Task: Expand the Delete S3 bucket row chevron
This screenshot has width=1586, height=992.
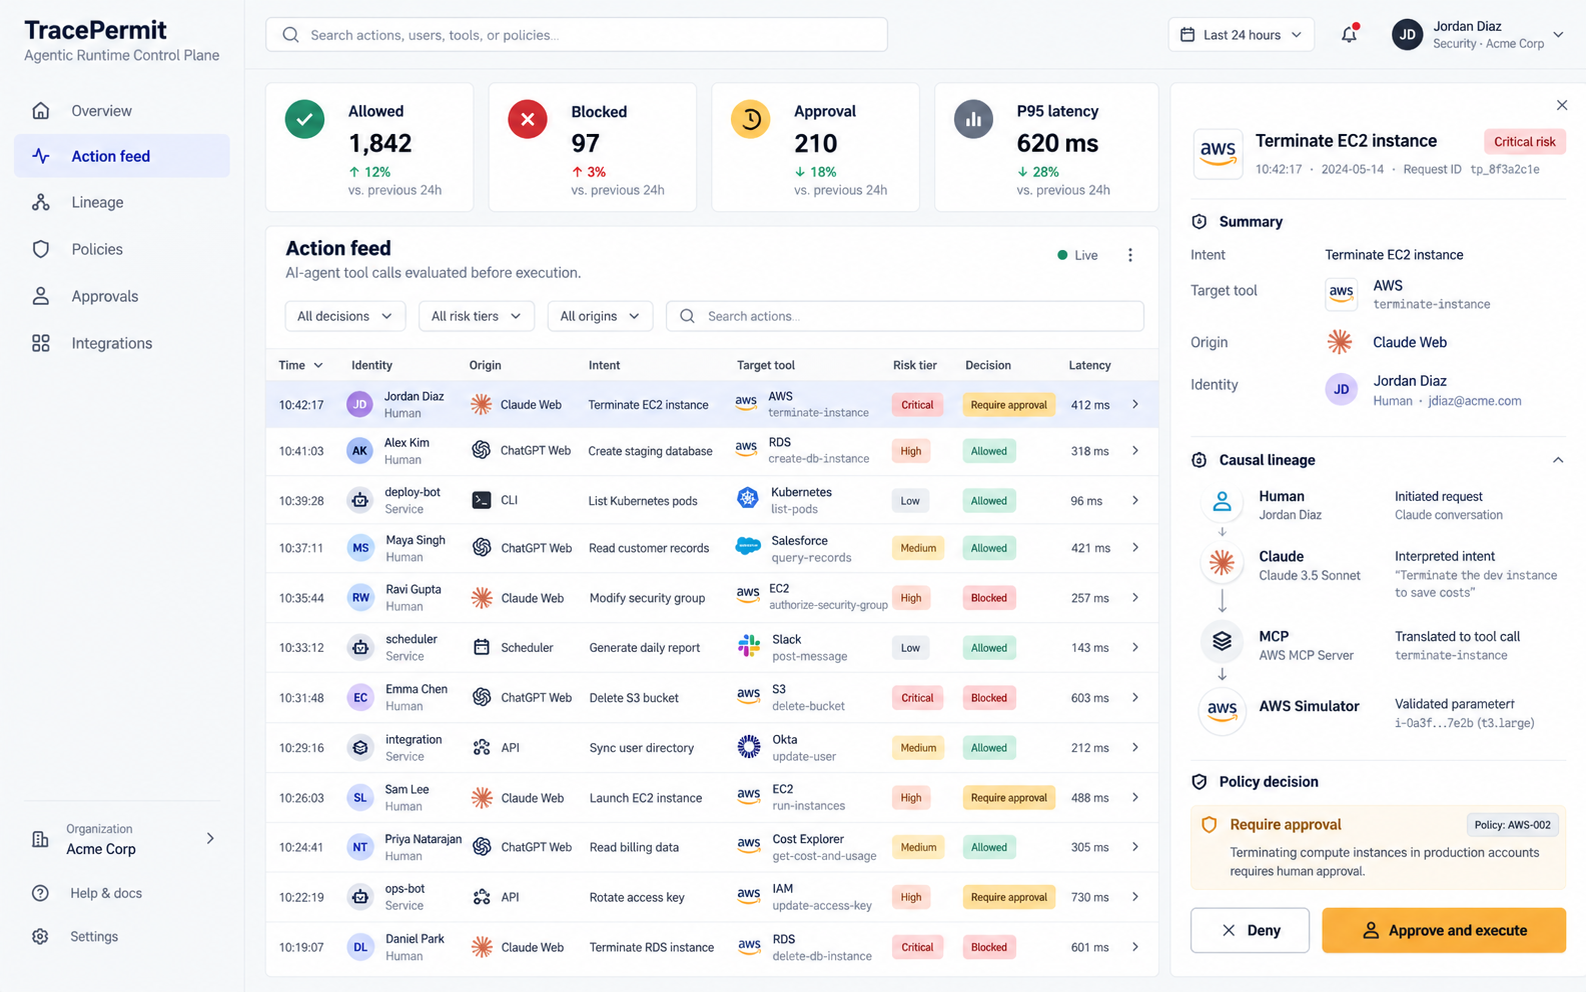Action: pos(1135,697)
